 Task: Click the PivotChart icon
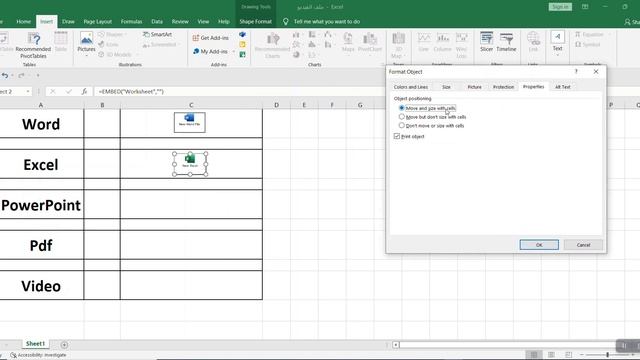[370, 42]
